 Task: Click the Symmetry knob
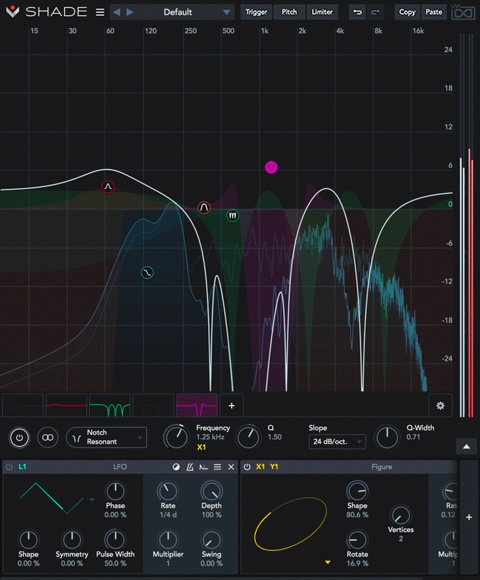coord(72,540)
